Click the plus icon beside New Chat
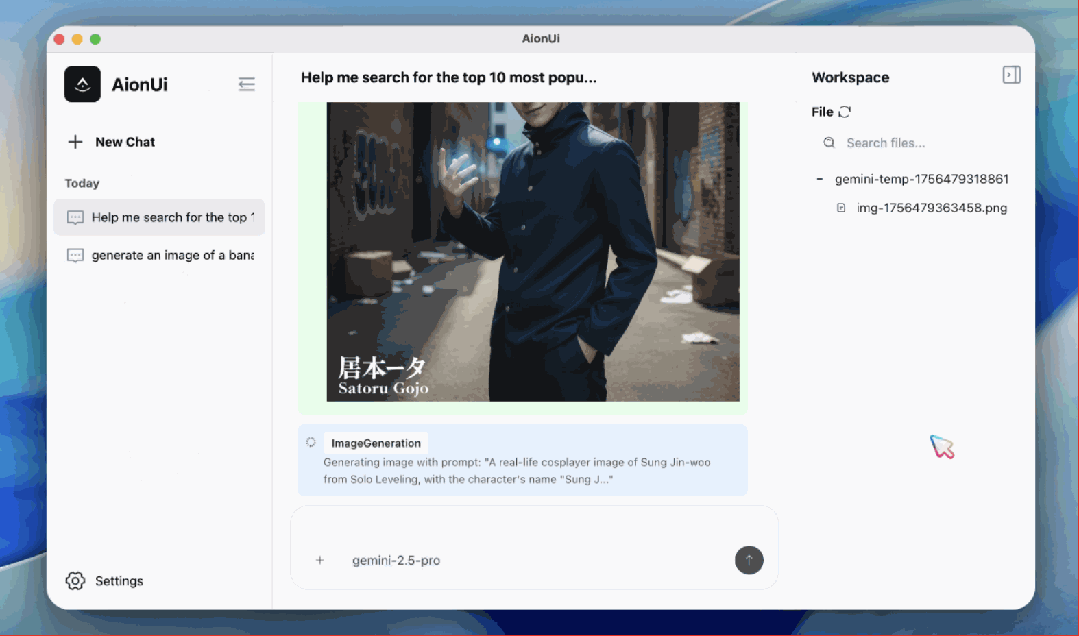Image resolution: width=1079 pixels, height=636 pixels. (x=76, y=142)
